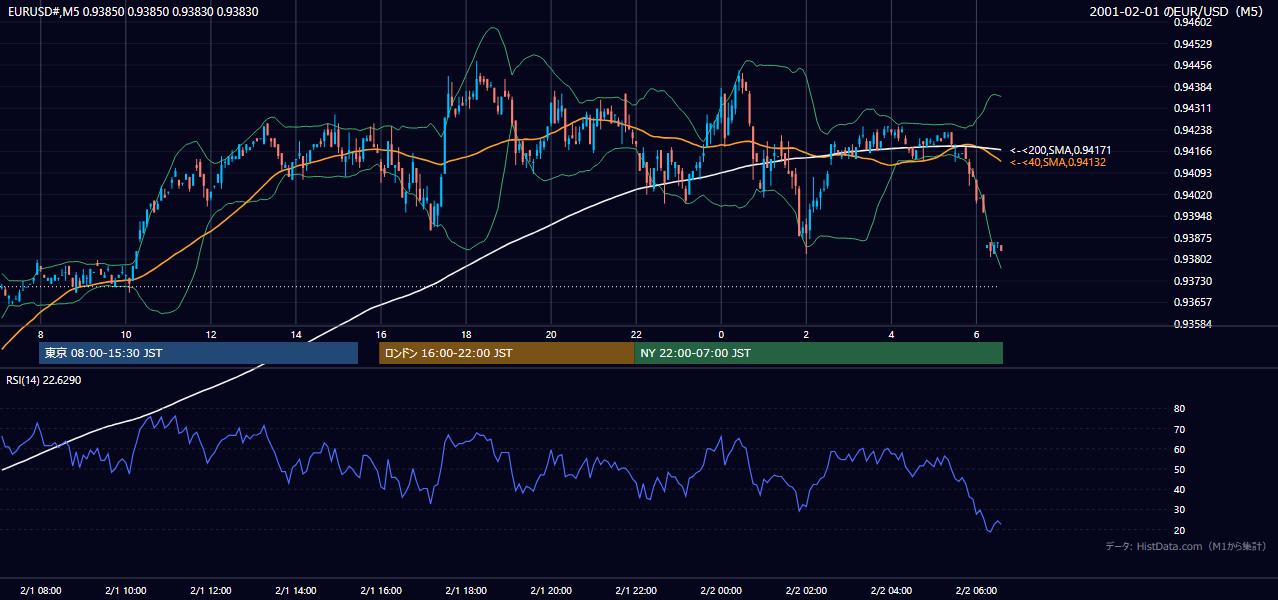Click the NY 22:00-07:00 JST session bar
Viewport: 1278px width, 600px height.
pyautogui.click(x=818, y=353)
